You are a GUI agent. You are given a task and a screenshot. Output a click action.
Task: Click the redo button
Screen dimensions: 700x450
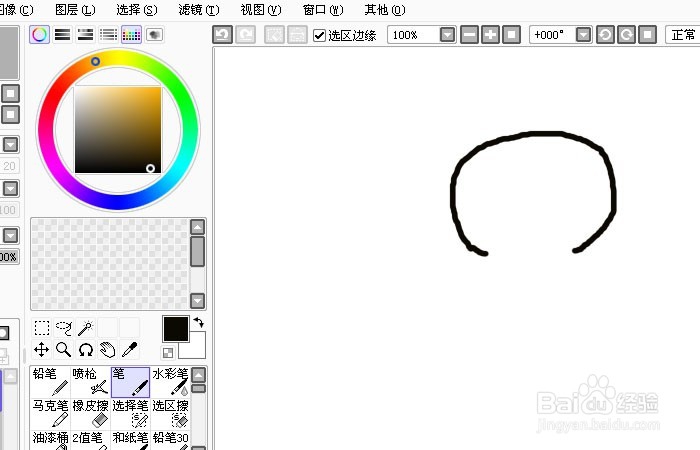pos(246,34)
